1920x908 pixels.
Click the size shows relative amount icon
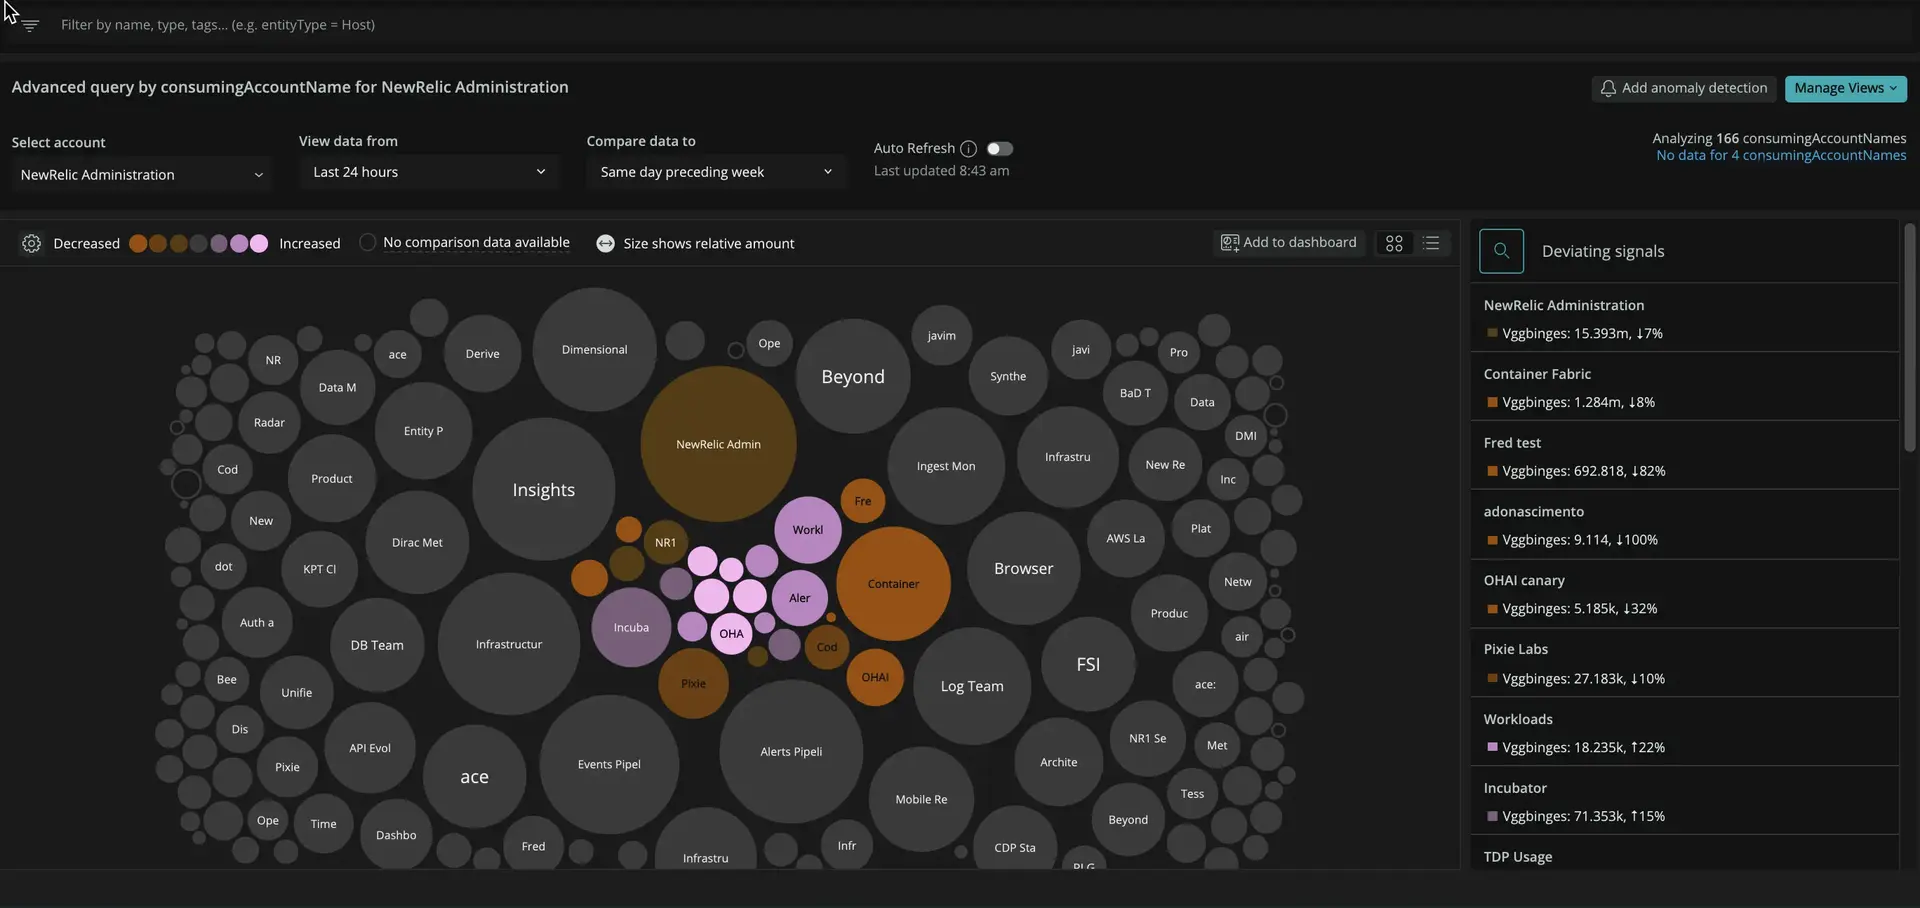click(x=605, y=244)
